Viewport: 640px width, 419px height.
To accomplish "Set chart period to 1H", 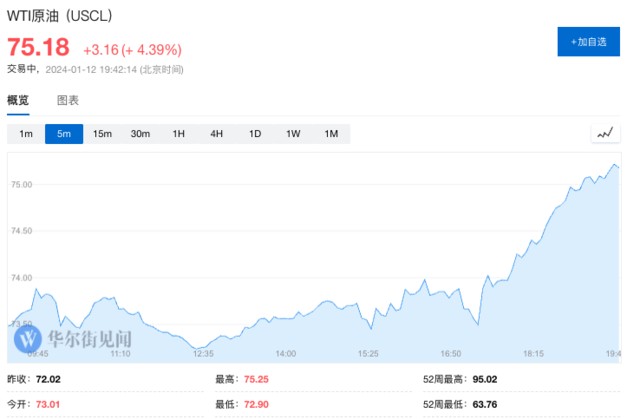I will [179, 134].
